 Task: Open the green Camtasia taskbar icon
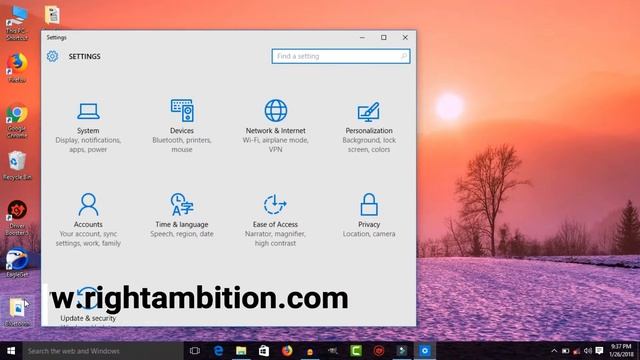pyautogui.click(x=356, y=351)
